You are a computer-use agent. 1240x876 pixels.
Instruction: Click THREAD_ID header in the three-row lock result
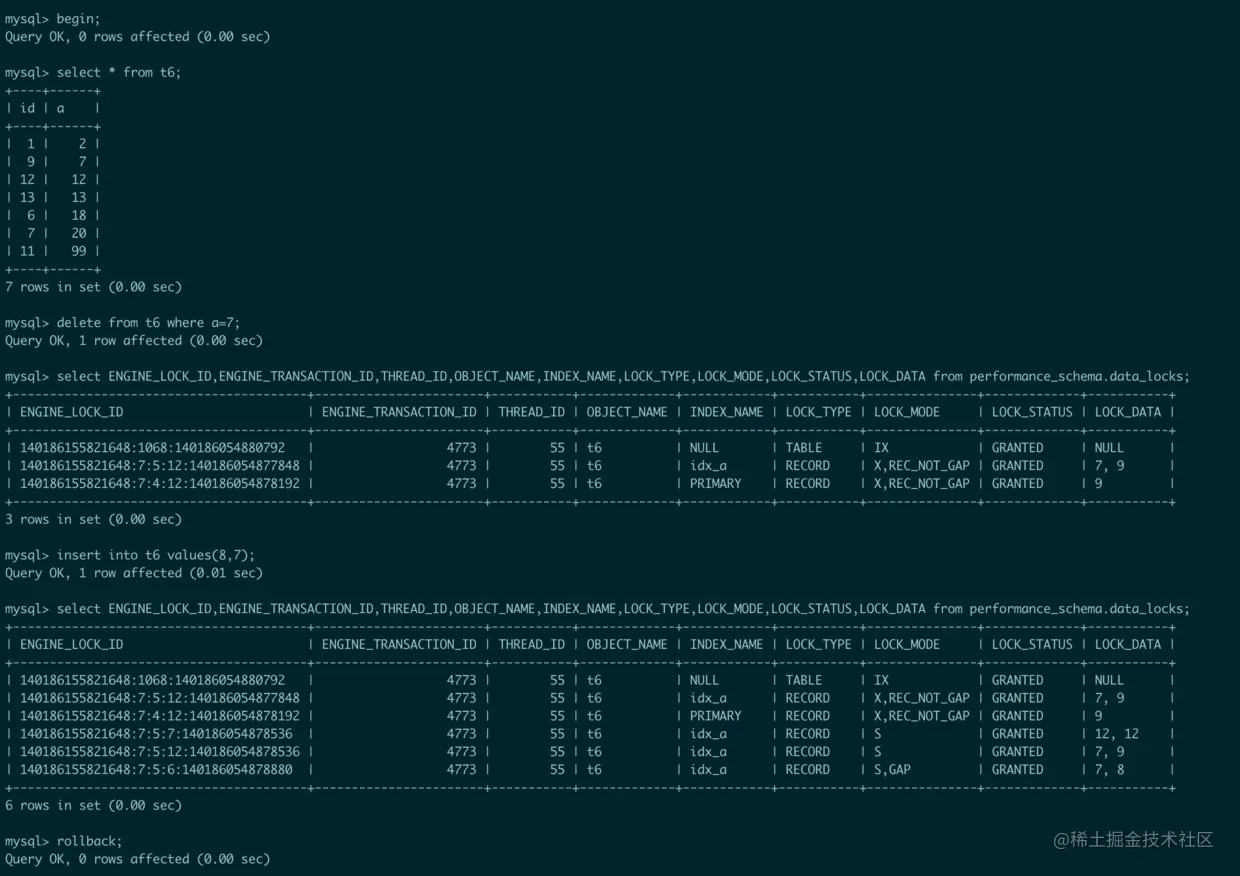(533, 412)
